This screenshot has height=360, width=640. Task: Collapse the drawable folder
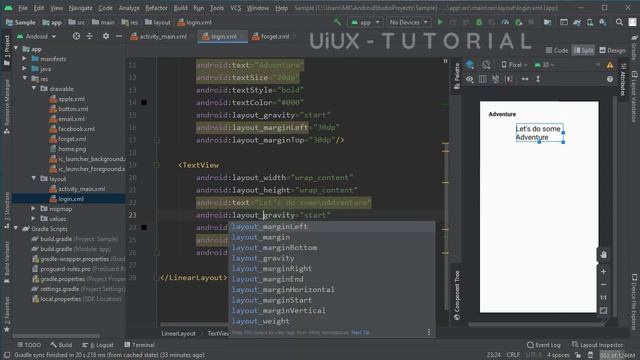[34, 88]
